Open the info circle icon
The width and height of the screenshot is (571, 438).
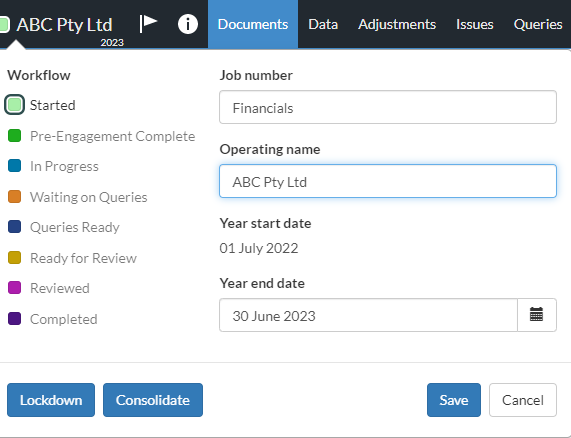tap(188, 24)
